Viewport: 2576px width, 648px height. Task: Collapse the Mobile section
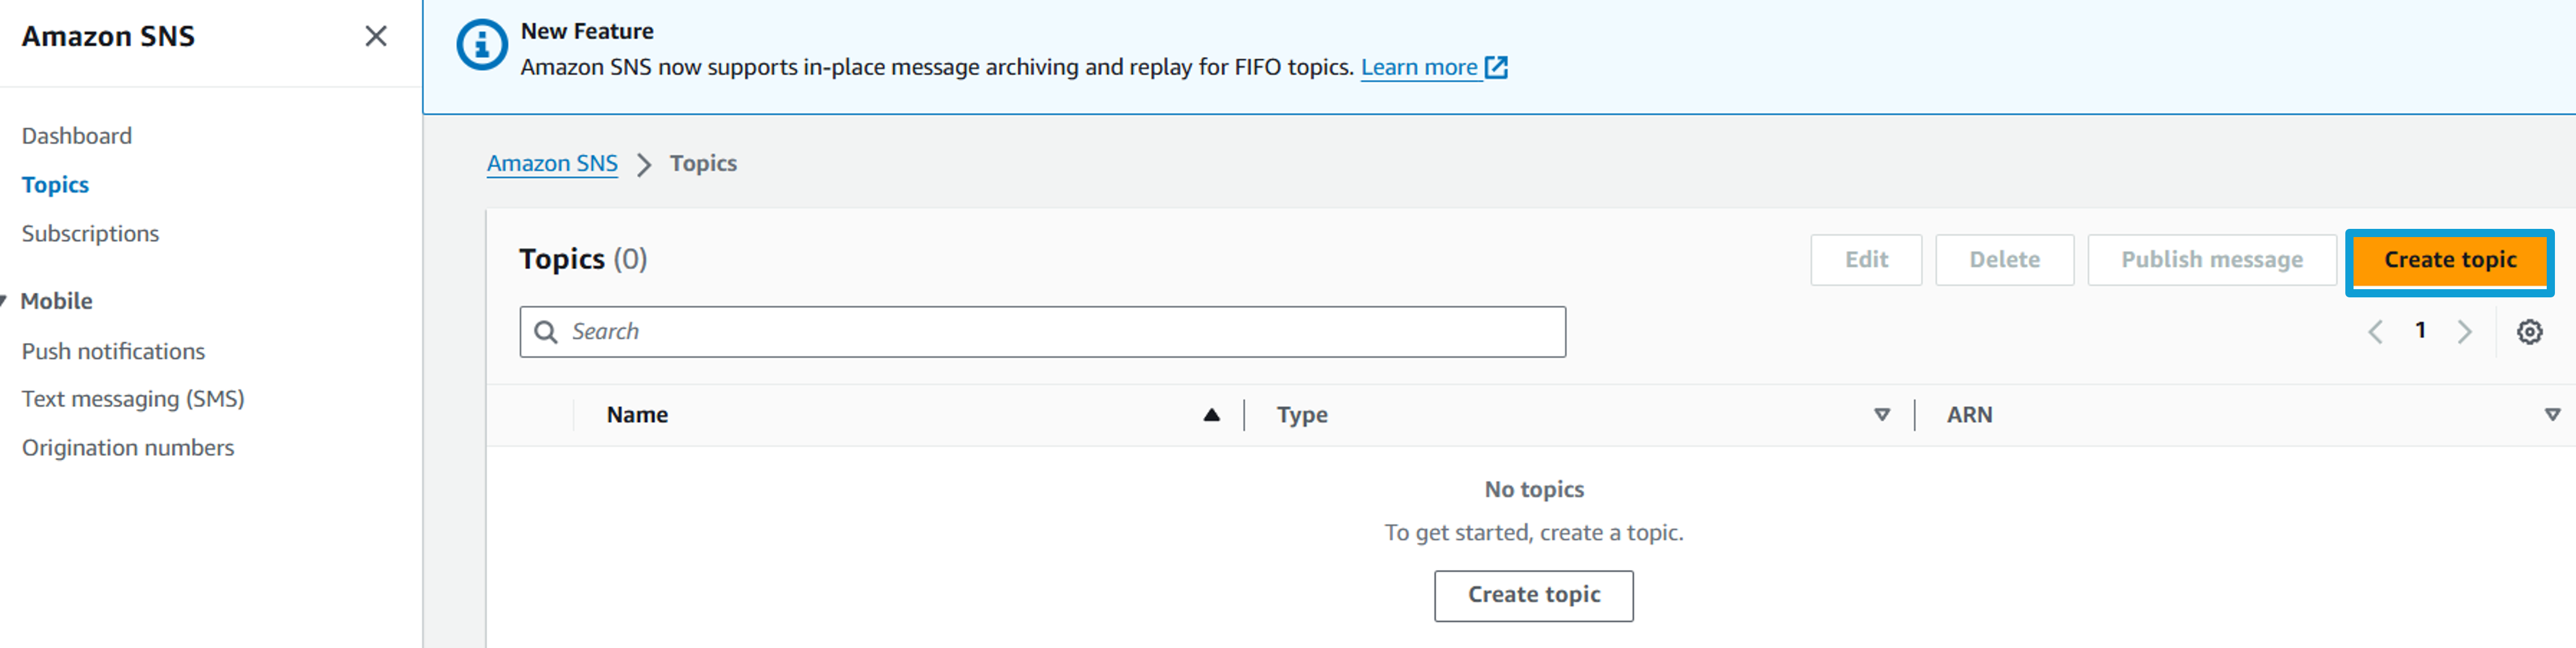tap(3, 301)
